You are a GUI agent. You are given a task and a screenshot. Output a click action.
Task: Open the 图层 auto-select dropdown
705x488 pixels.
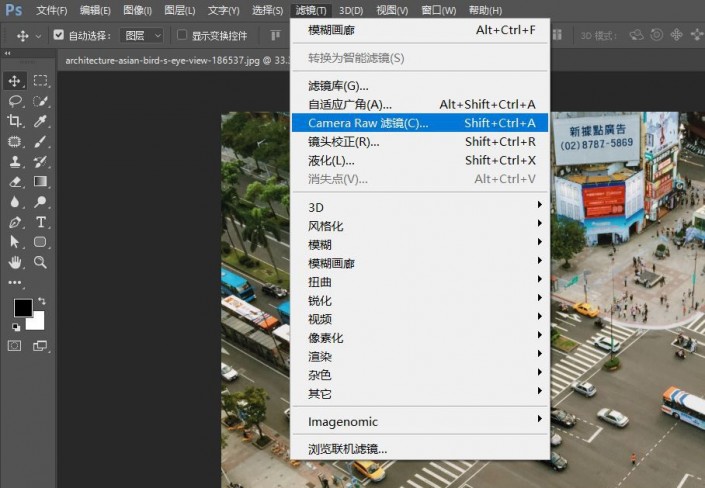(142, 36)
